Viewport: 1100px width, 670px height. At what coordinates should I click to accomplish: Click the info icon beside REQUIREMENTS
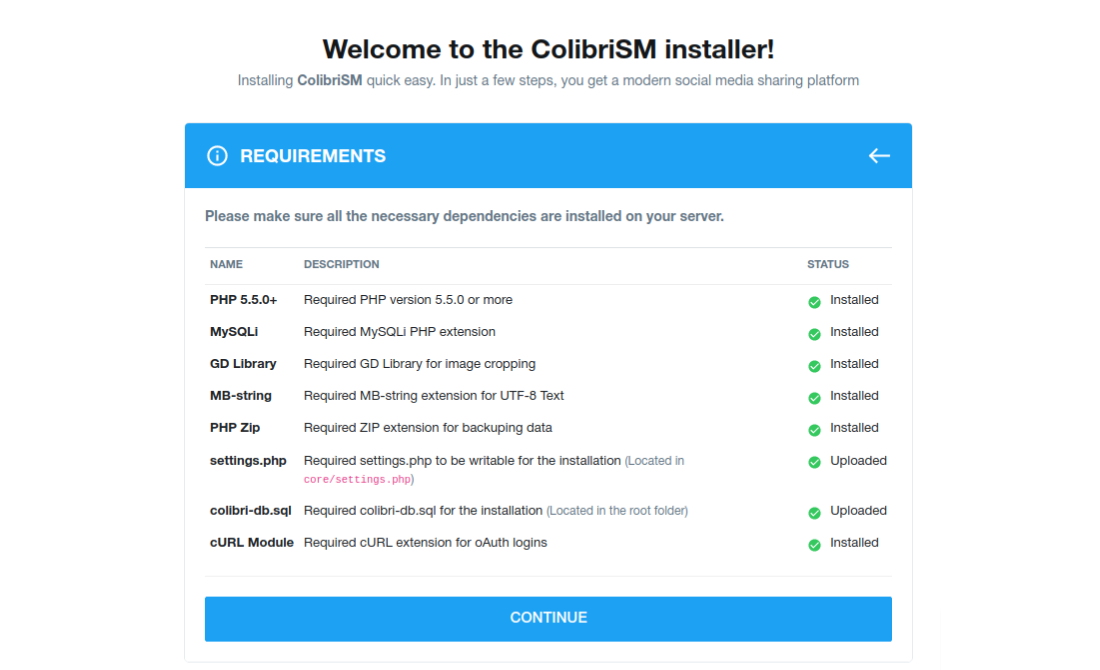tap(217, 156)
